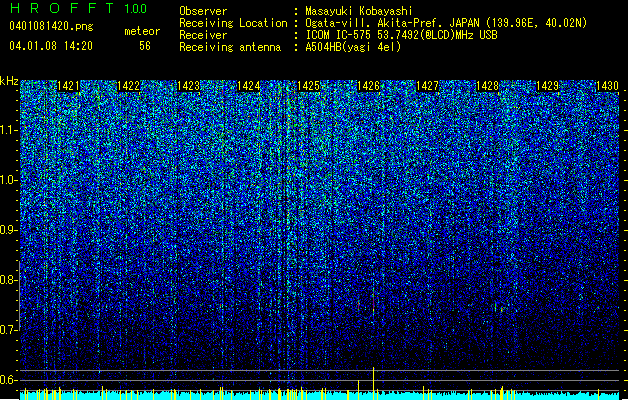Click the 1.0 frequency axis label
The height and width of the screenshot is (400, 629).
click(x=8, y=180)
